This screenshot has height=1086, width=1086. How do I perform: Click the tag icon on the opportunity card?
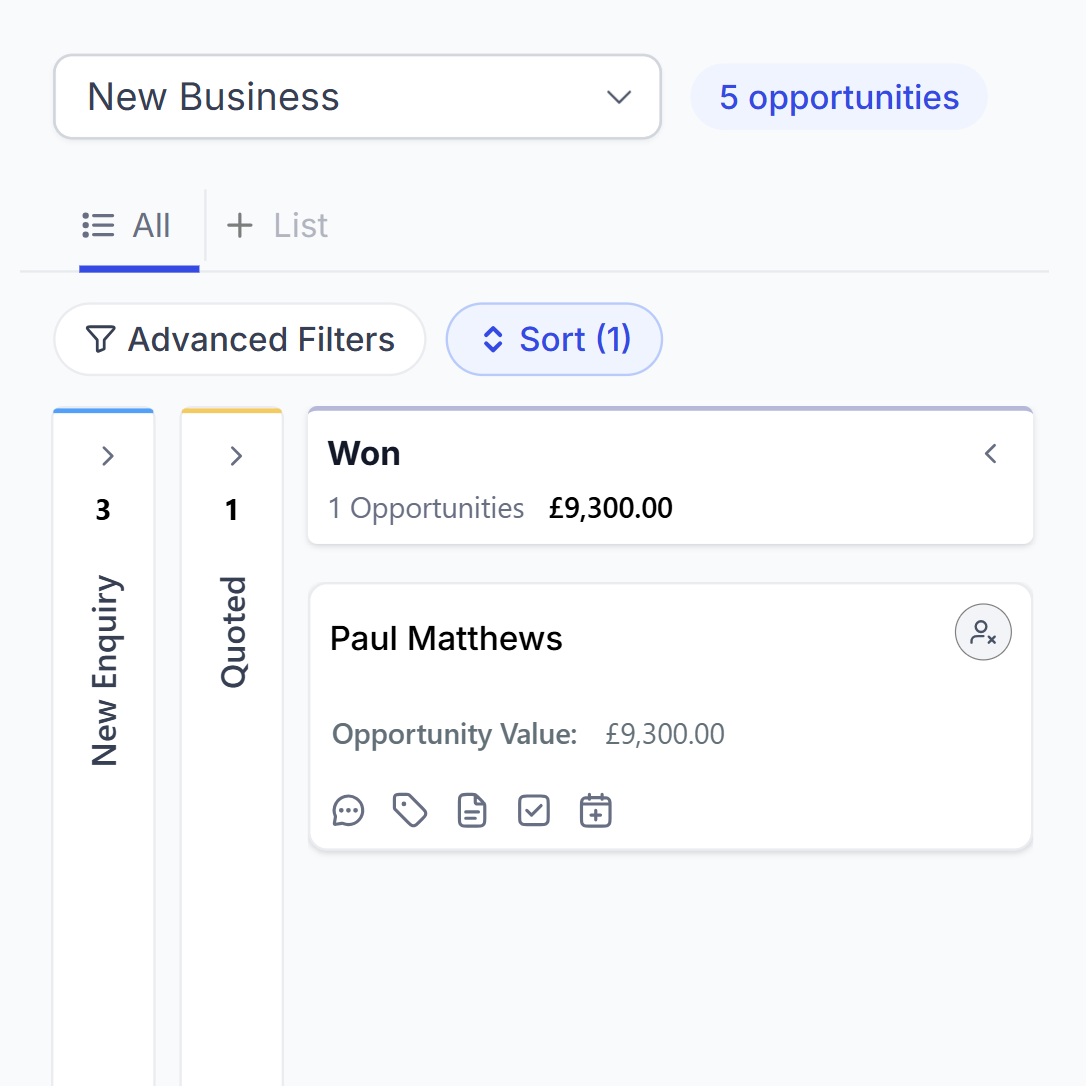click(410, 810)
